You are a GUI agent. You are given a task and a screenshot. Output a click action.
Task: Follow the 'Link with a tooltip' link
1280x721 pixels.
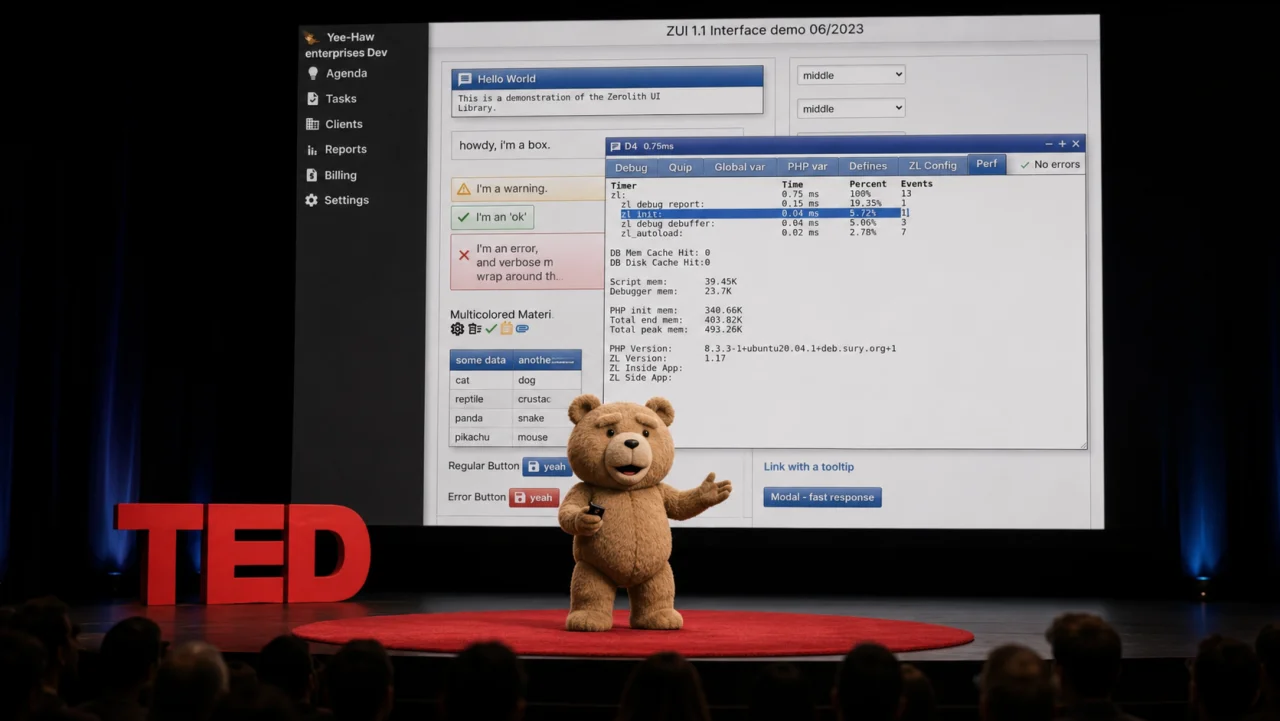[809, 467]
